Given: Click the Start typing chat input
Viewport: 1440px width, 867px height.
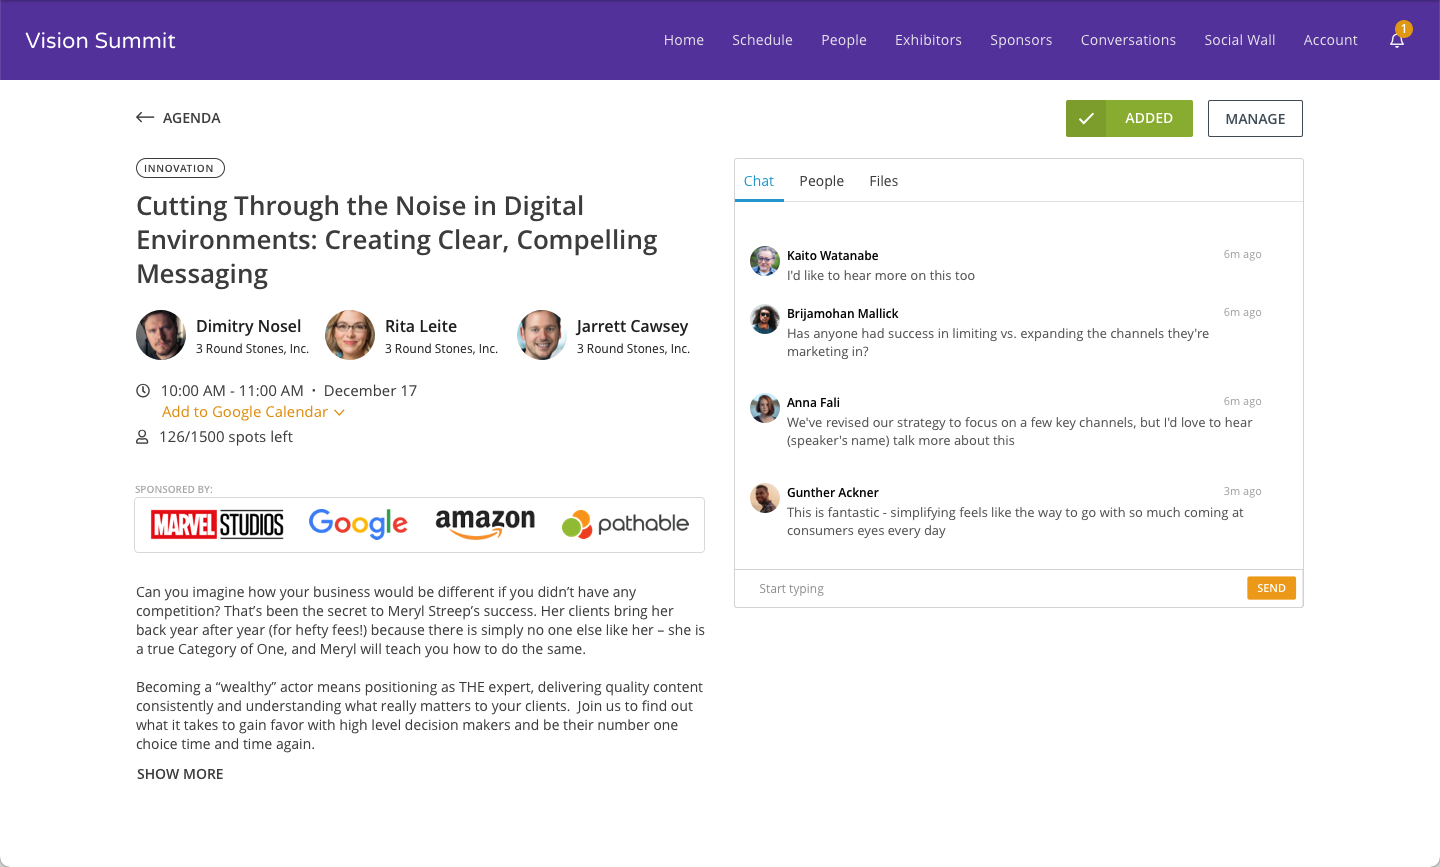Looking at the screenshot, I should point(990,589).
